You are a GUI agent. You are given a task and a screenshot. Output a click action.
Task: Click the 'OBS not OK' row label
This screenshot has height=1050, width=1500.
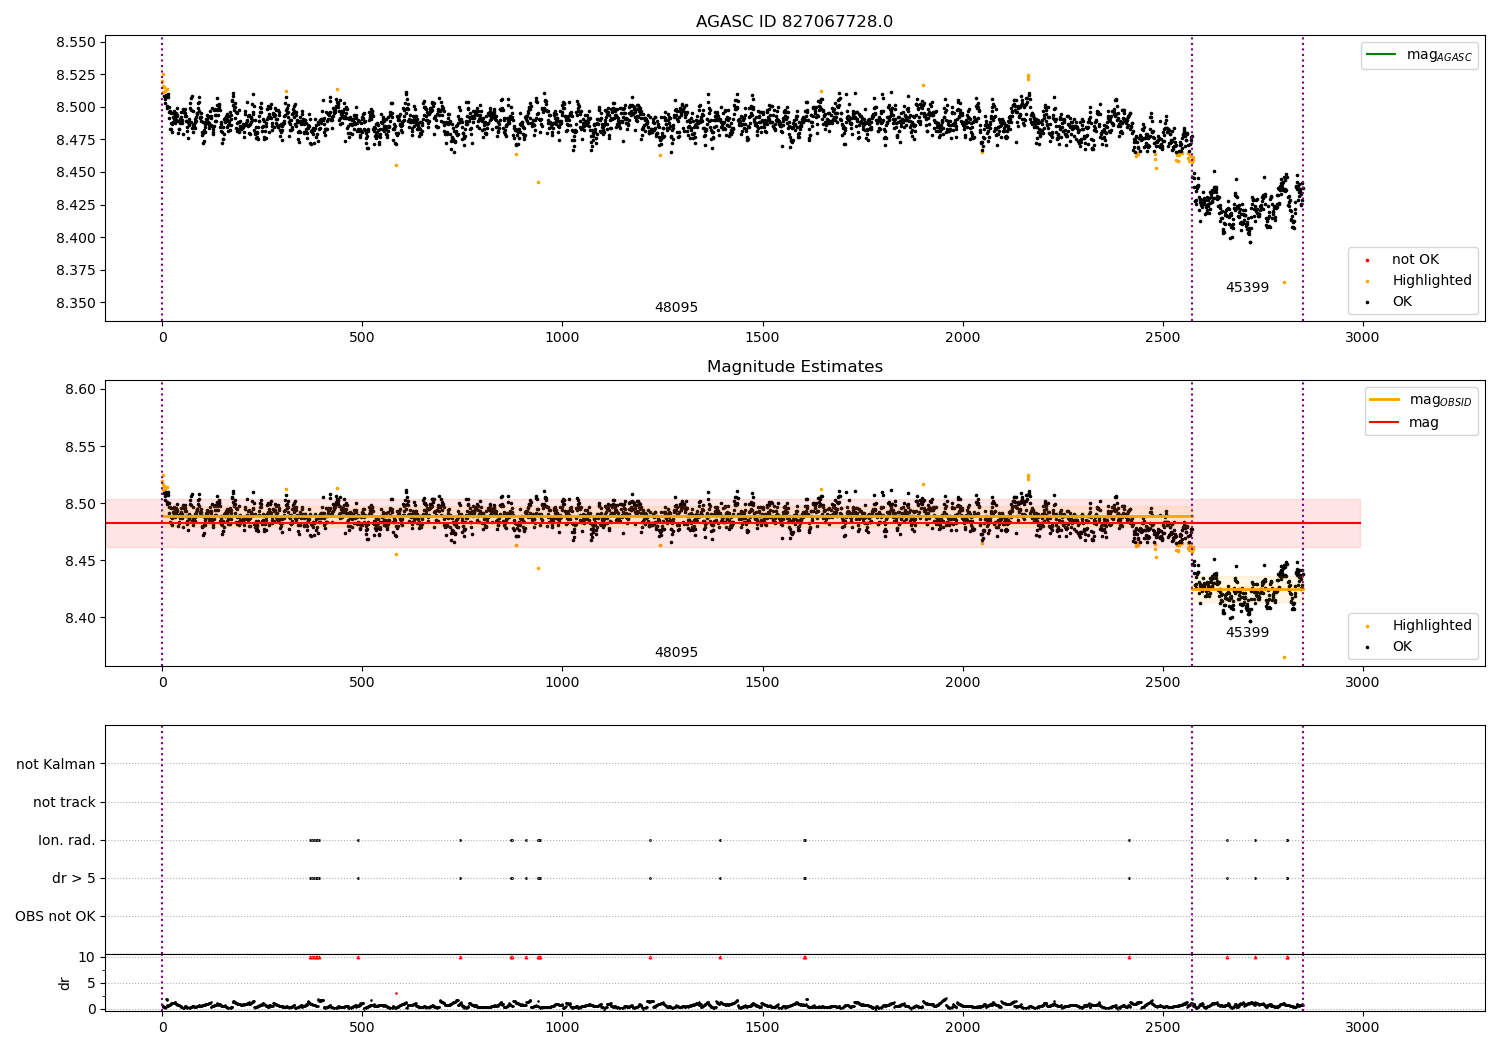click(x=56, y=917)
